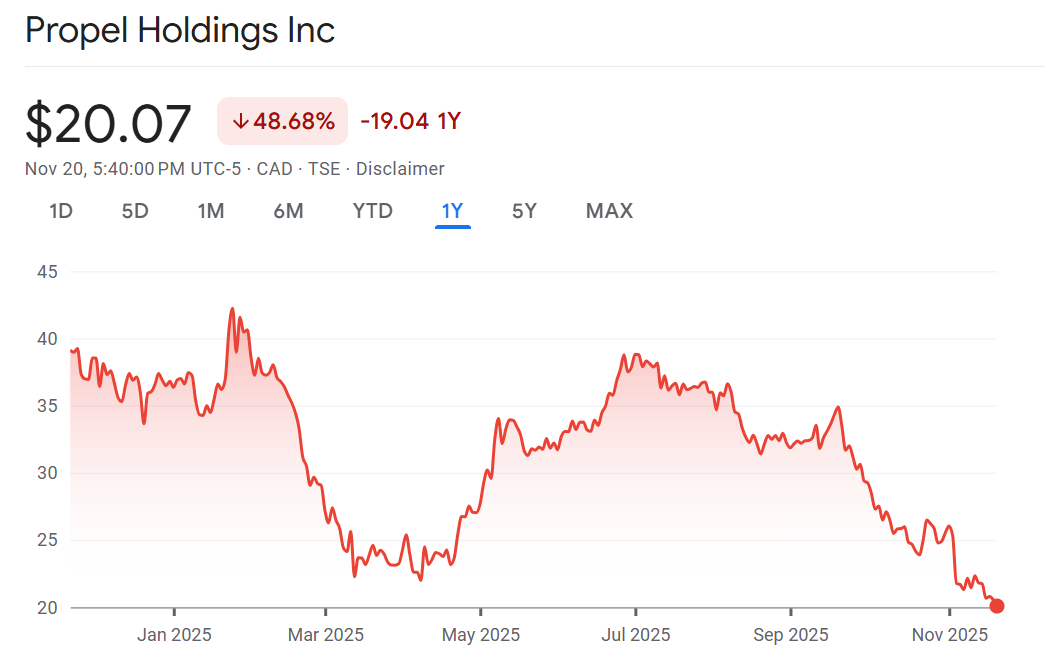The height and width of the screenshot is (664, 1045).
Task: Switch chart to 5Y range
Action: [524, 211]
